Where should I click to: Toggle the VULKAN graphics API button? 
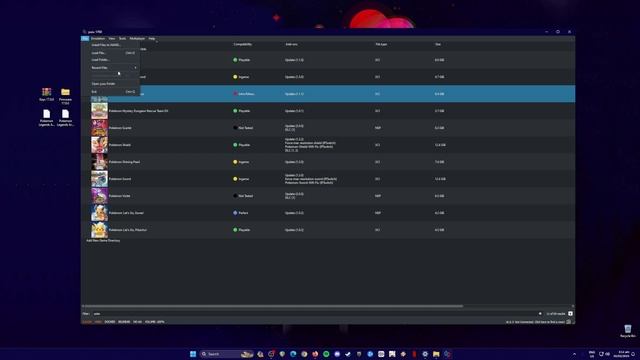click(87, 322)
